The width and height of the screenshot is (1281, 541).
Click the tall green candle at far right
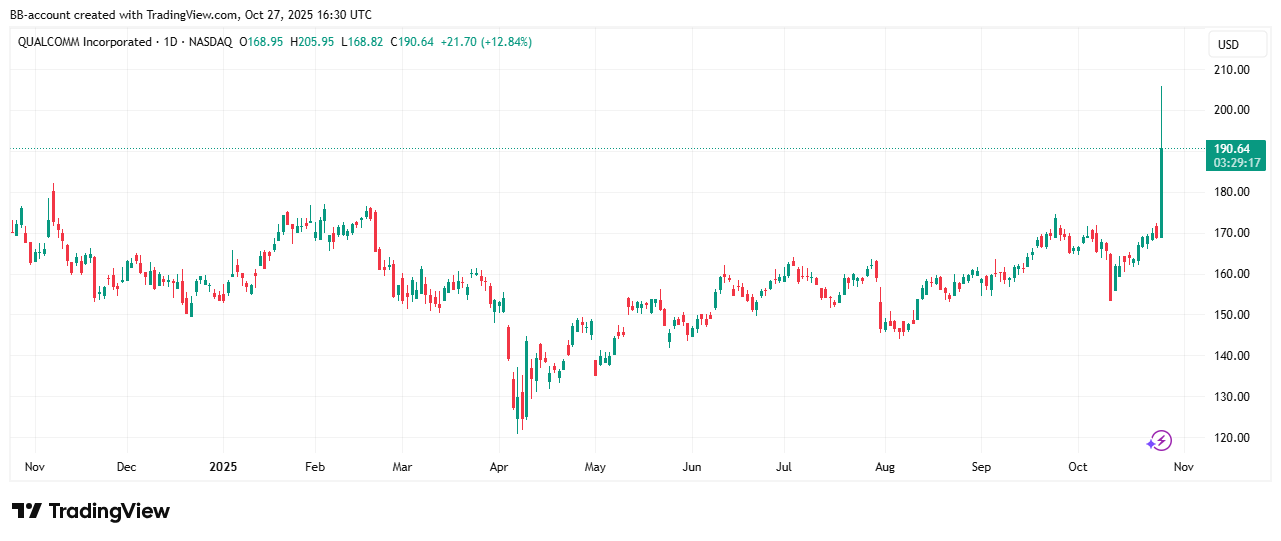coord(1161,192)
